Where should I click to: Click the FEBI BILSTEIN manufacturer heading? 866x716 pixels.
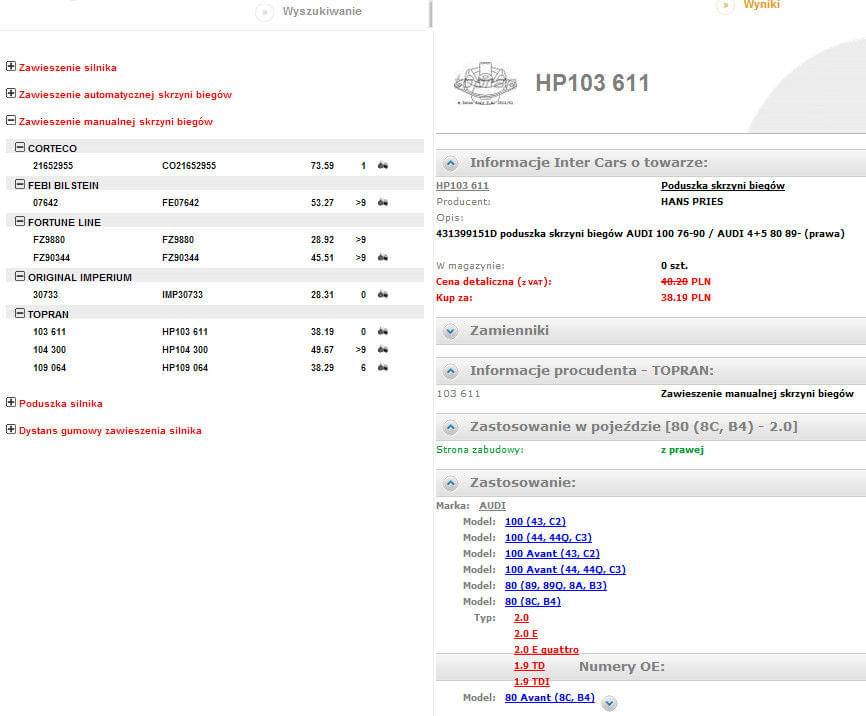click(63, 185)
